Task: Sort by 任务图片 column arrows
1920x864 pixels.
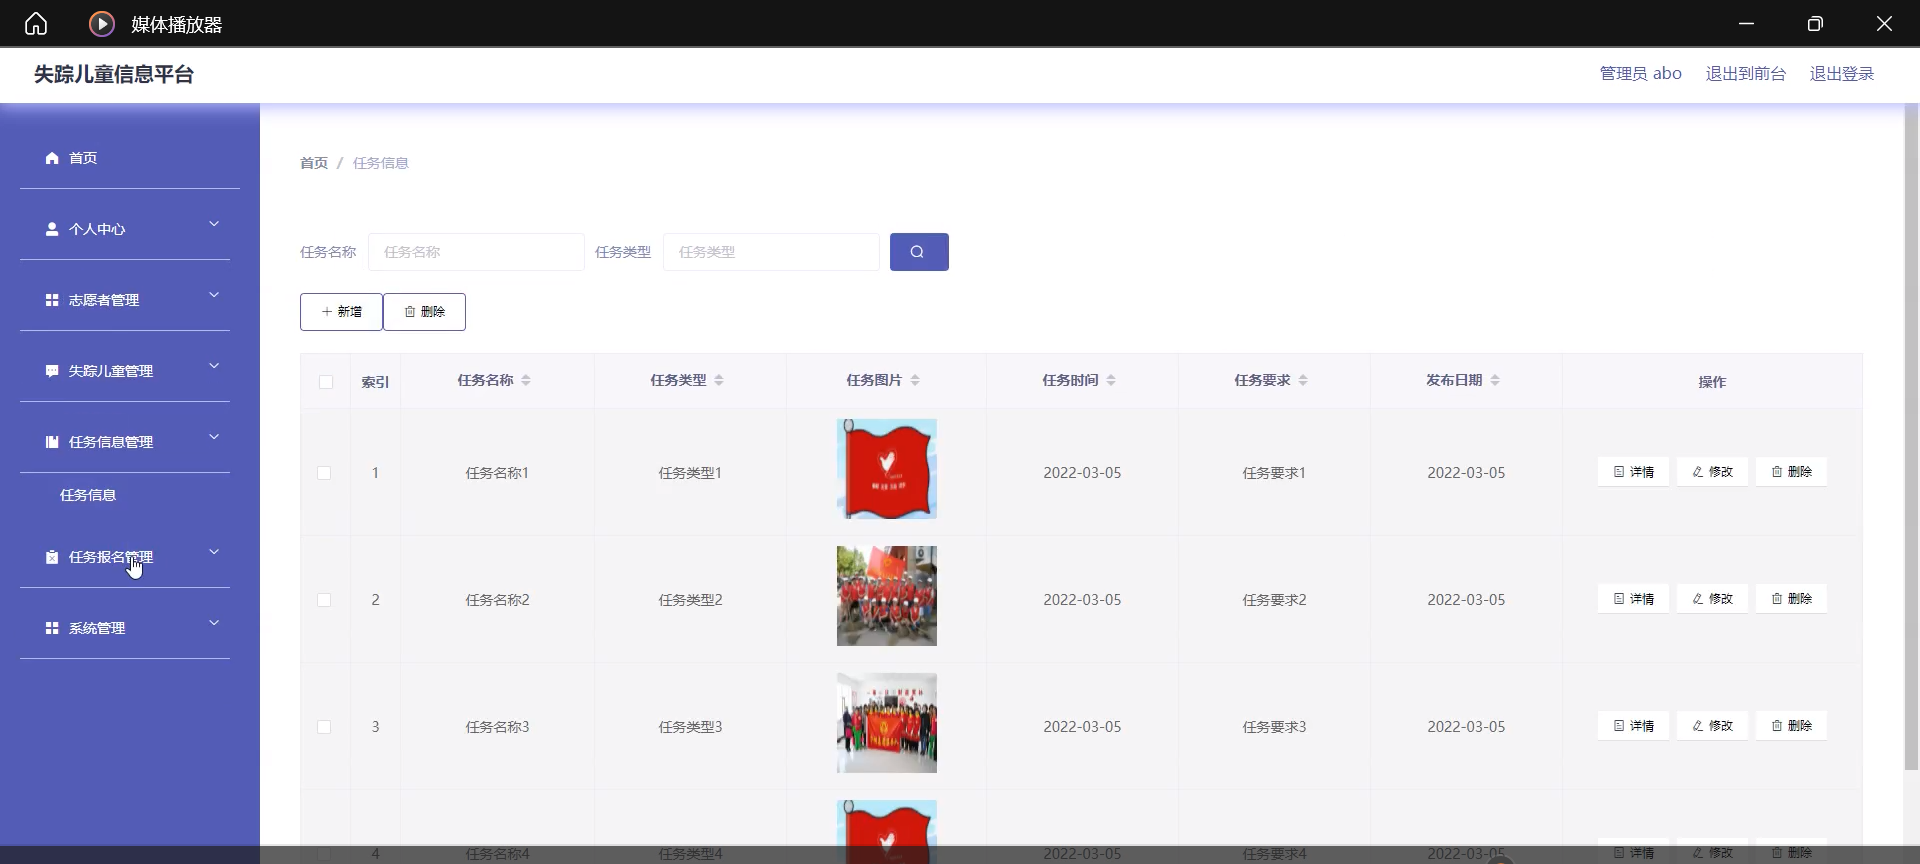Action: [x=915, y=380]
